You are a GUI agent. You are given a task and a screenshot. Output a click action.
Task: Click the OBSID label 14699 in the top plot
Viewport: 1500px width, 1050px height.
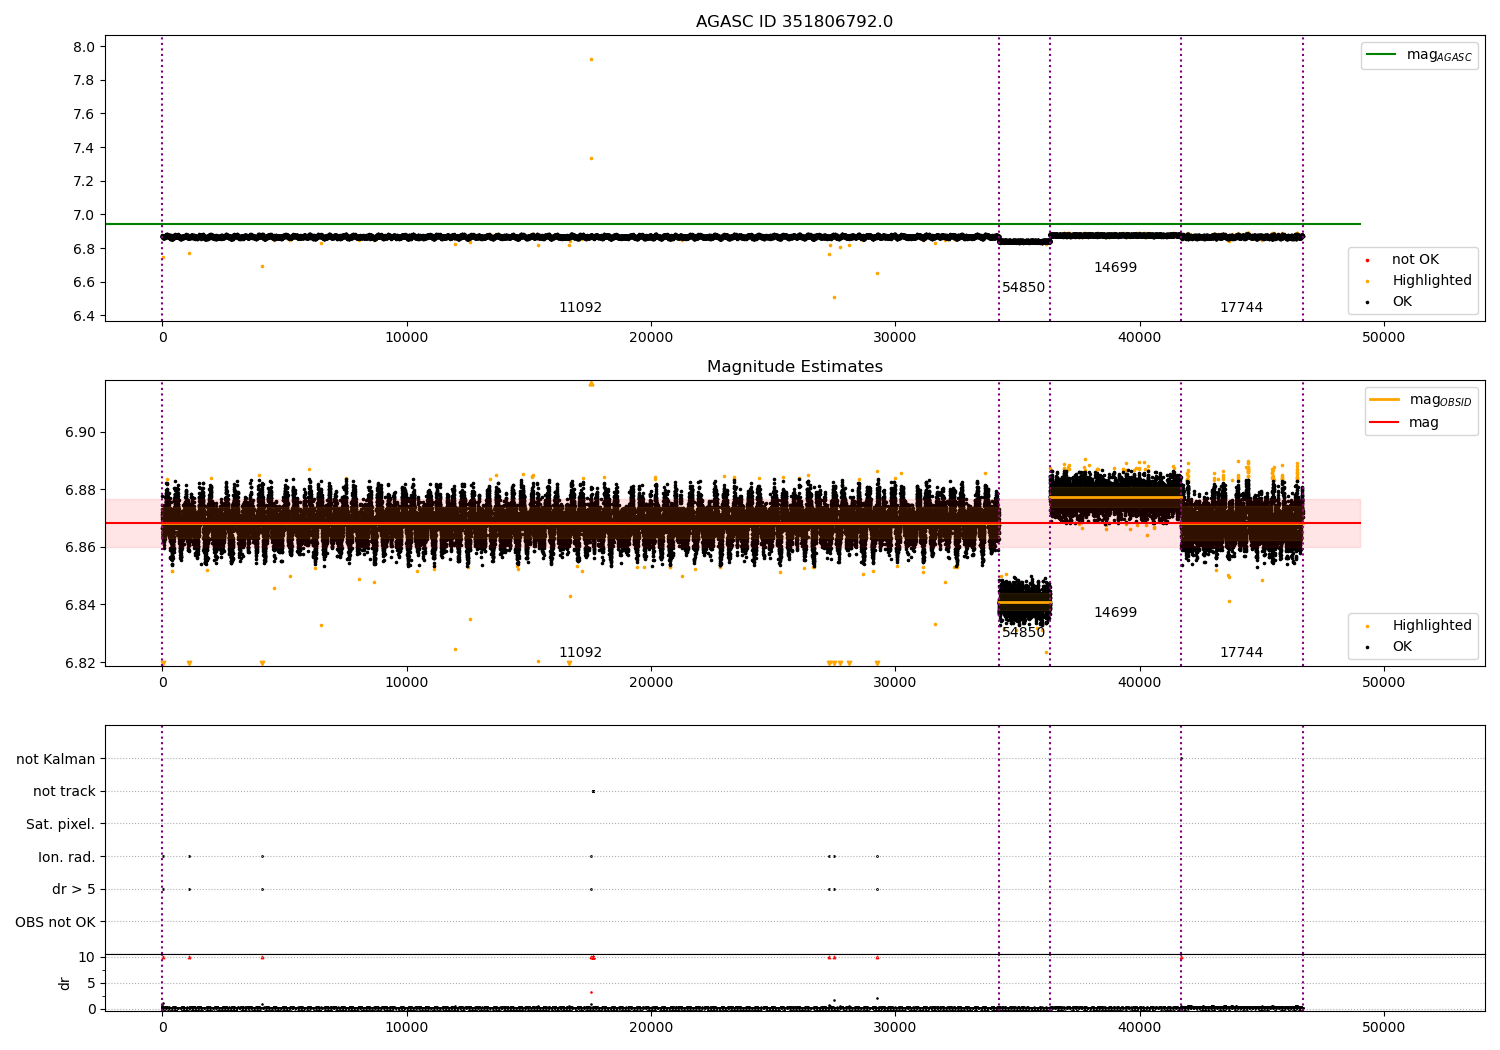pyautogui.click(x=1115, y=267)
